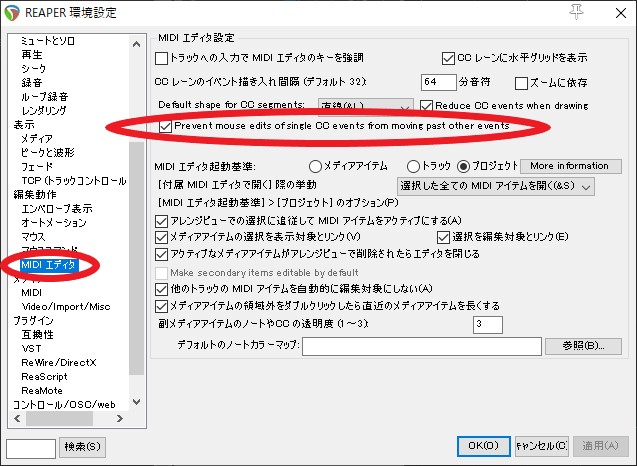Select 'TCP (トラックコントロール' in settings tree

pos(74,181)
